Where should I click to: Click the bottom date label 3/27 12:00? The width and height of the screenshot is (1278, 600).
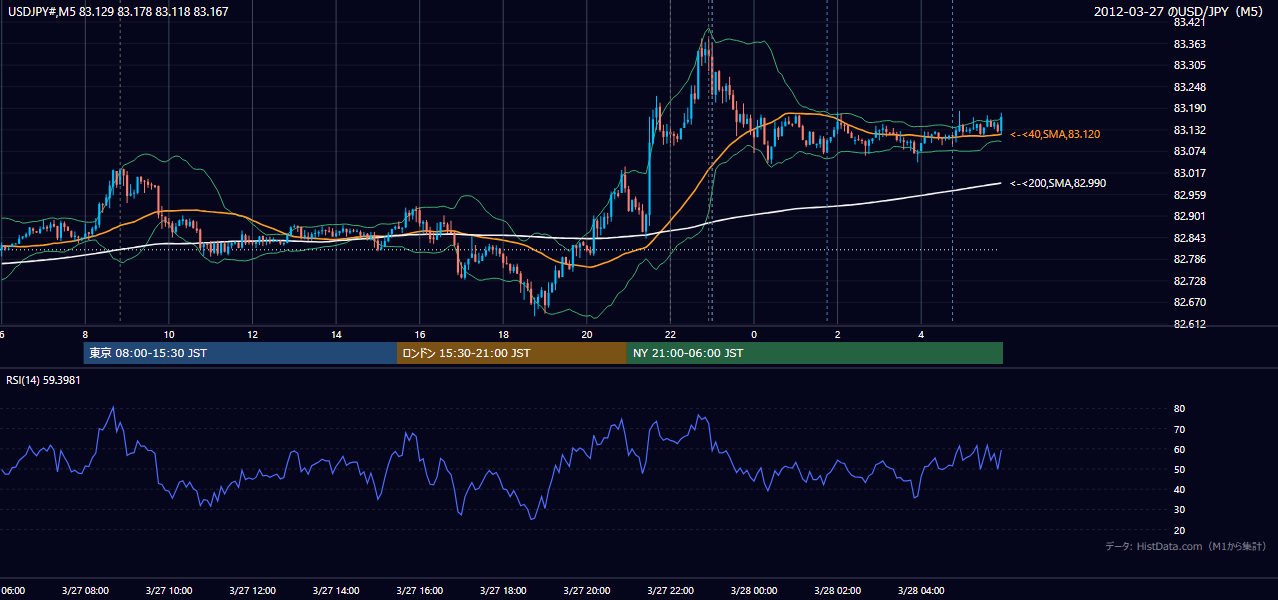pyautogui.click(x=252, y=591)
